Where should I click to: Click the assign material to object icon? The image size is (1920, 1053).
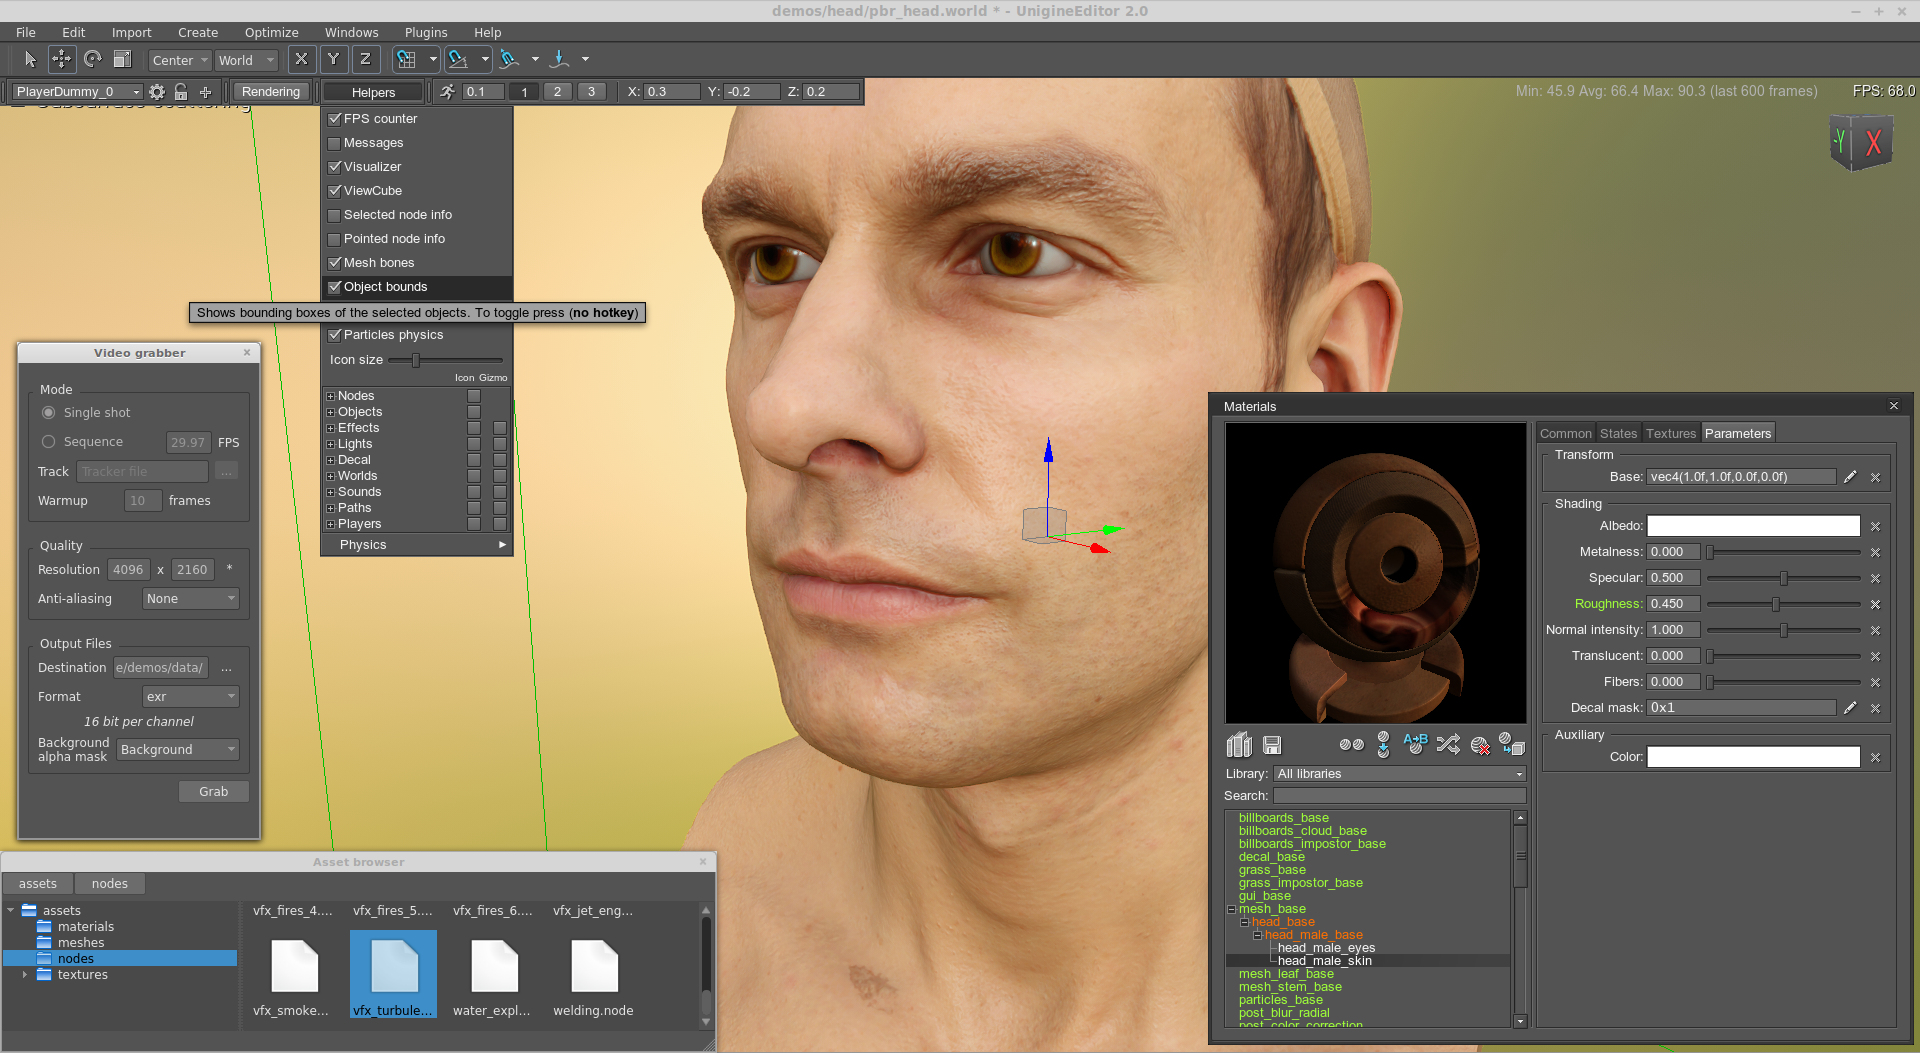(x=1511, y=745)
